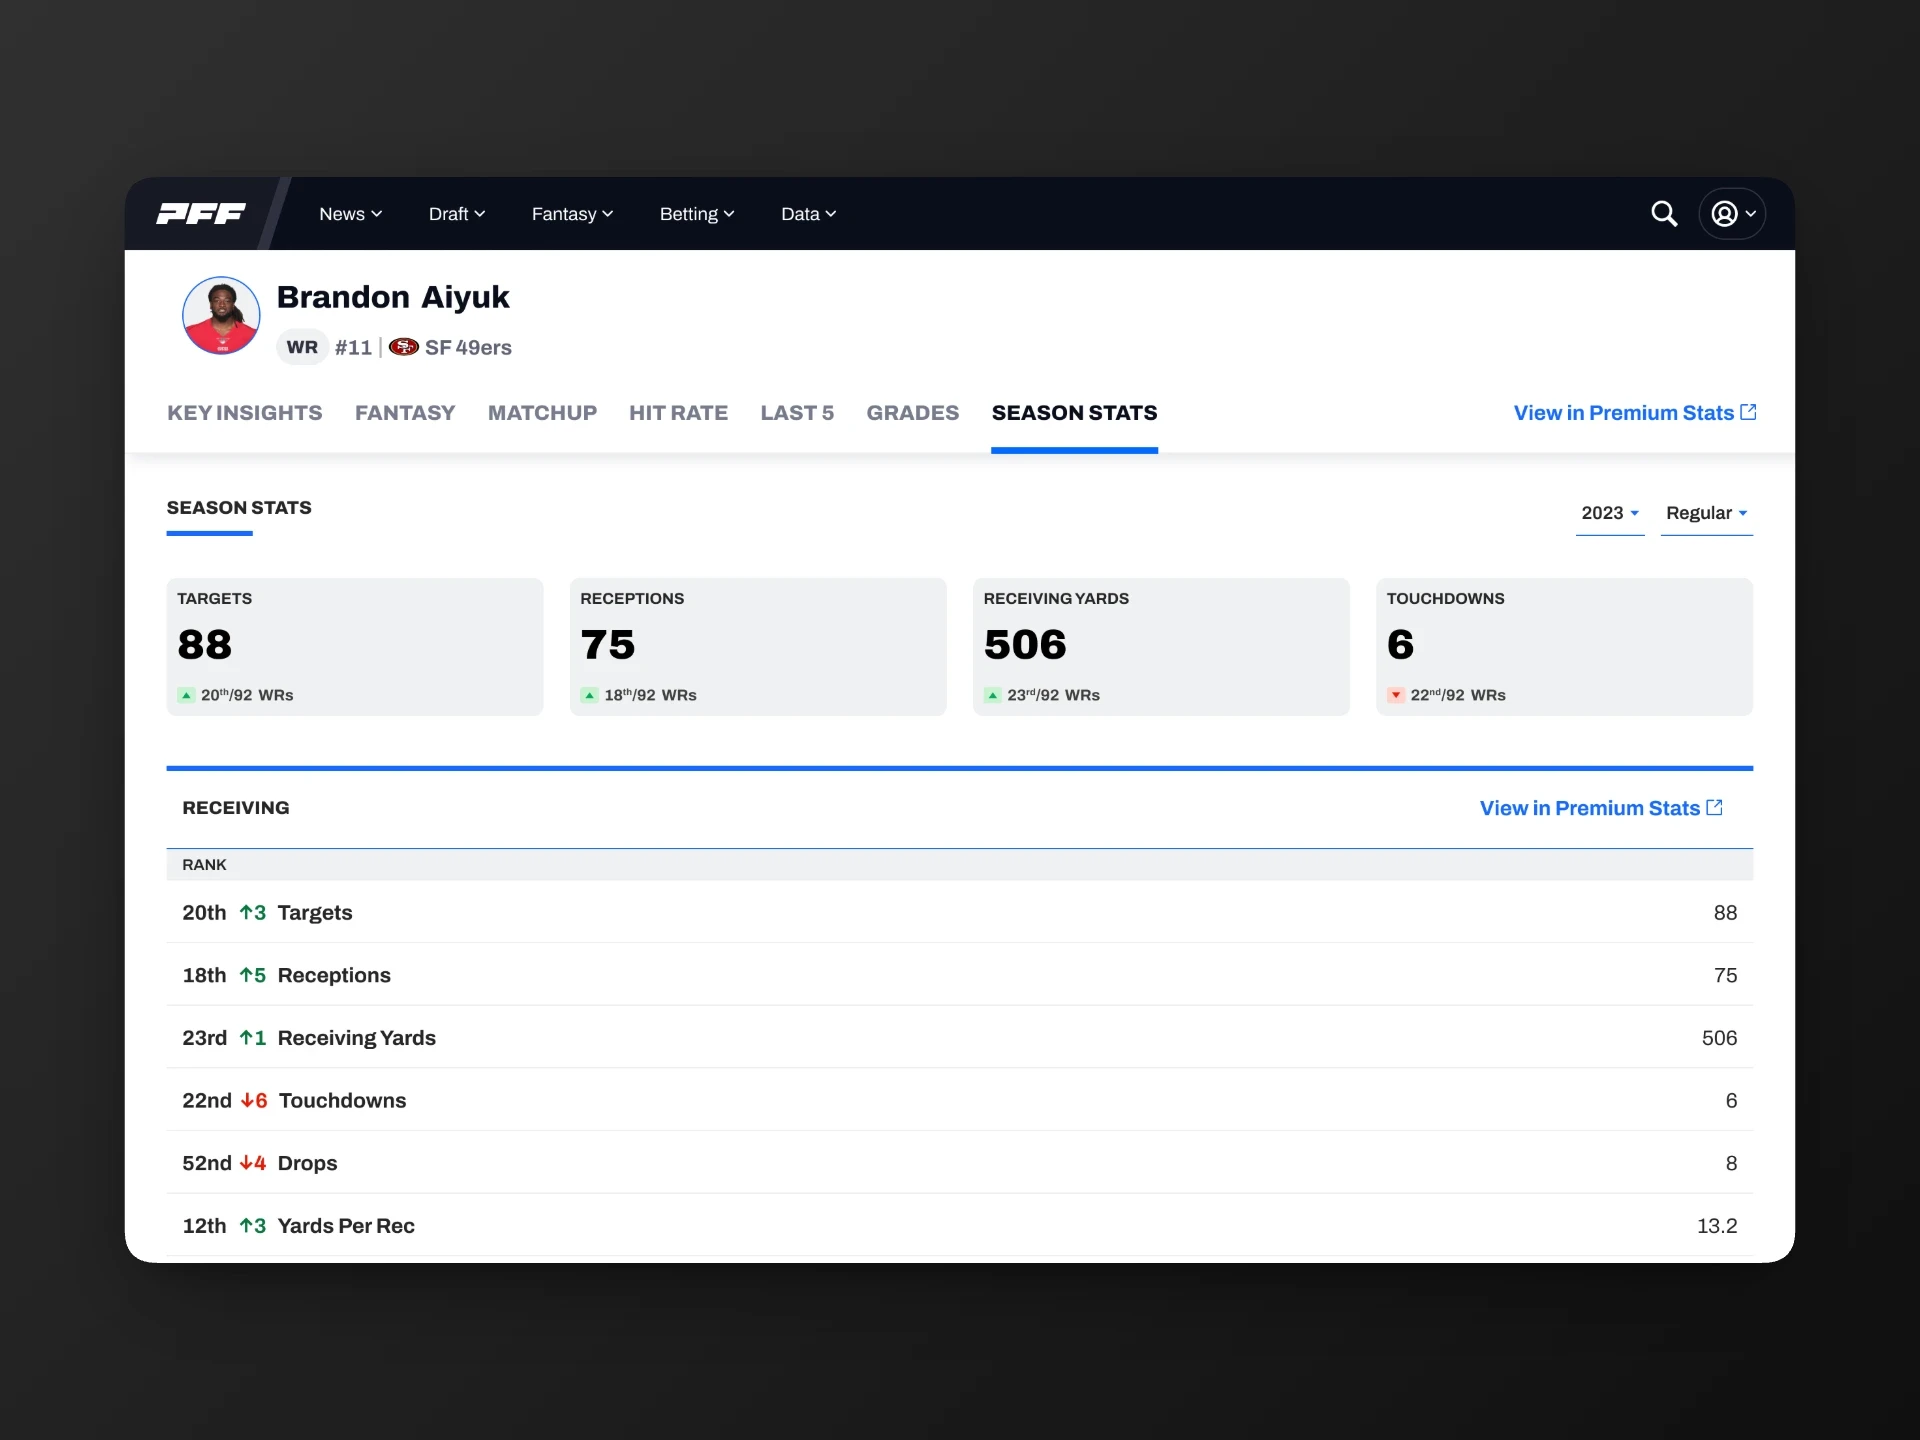Image resolution: width=1920 pixels, height=1440 pixels.
Task: Open the 2023 season year dropdown
Action: (x=1609, y=513)
